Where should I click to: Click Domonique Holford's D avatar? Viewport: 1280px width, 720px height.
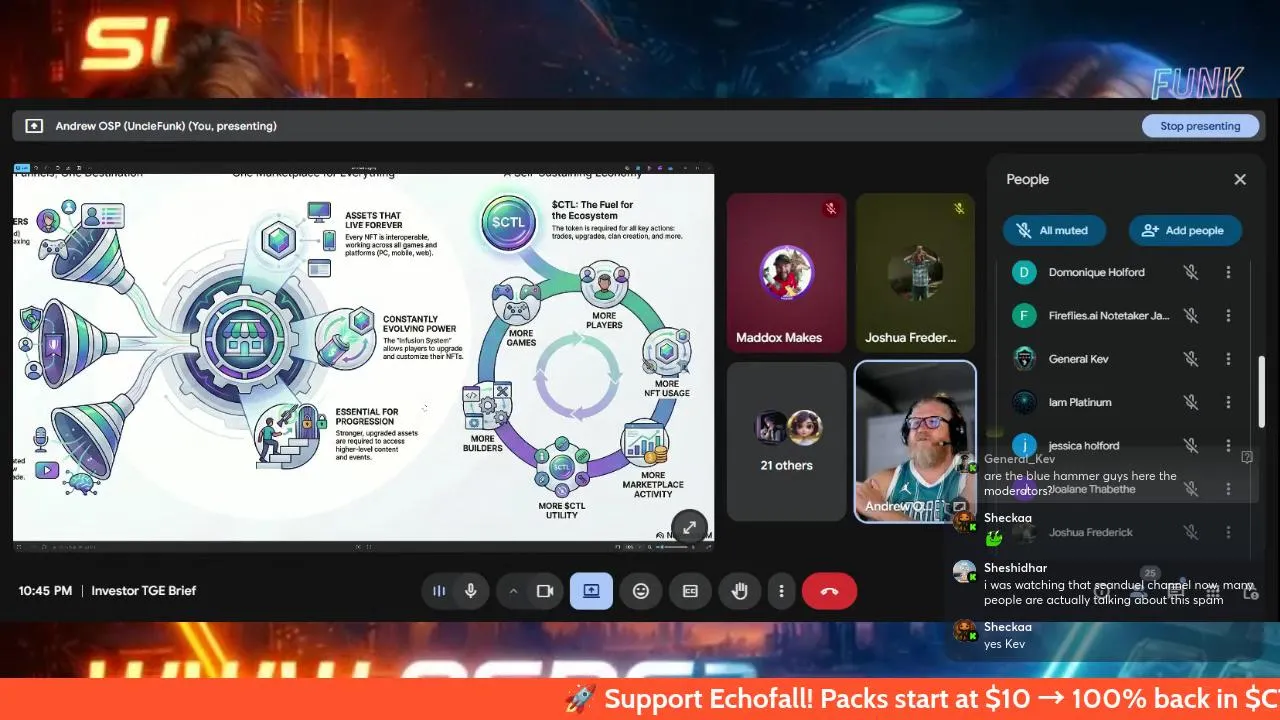(1023, 272)
